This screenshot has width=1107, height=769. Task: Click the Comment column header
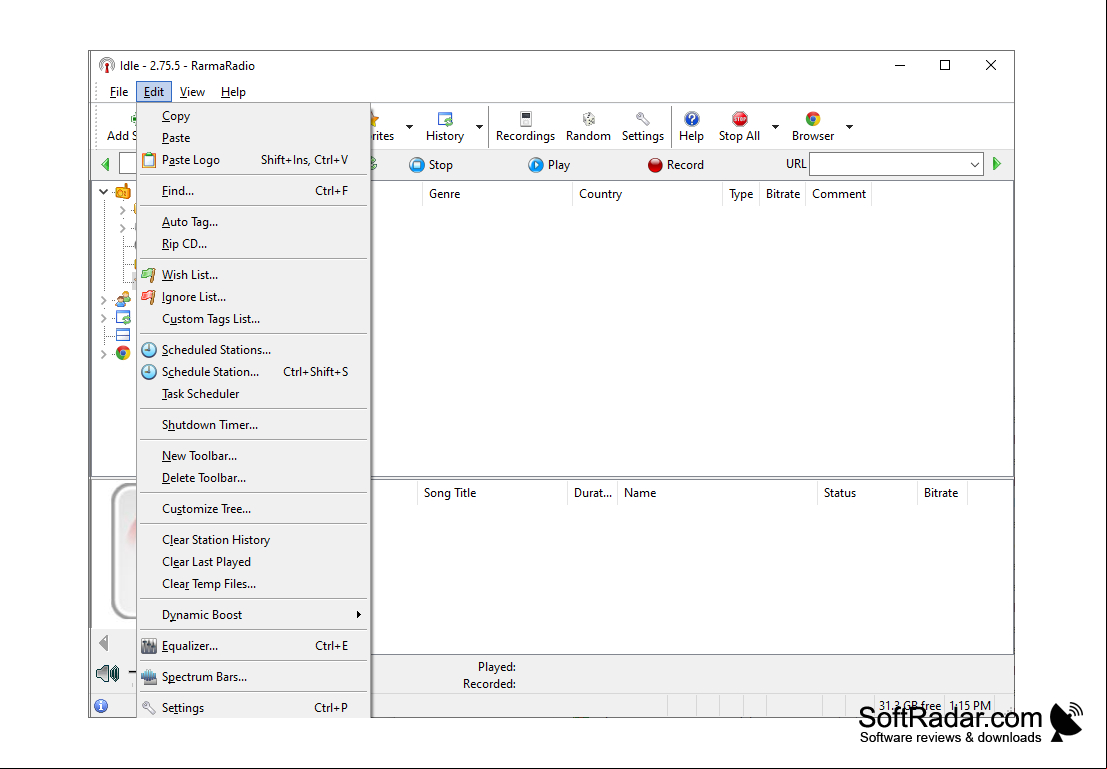[x=839, y=193]
